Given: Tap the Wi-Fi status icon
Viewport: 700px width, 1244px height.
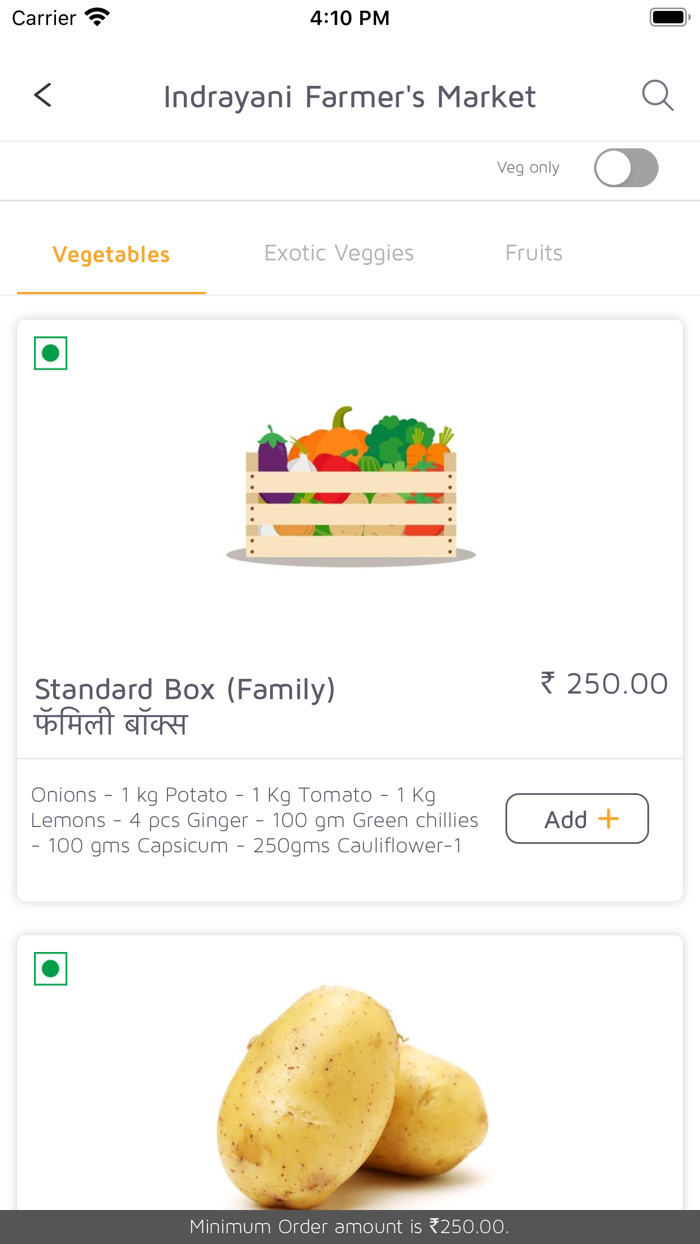Looking at the screenshot, I should click(97, 17).
